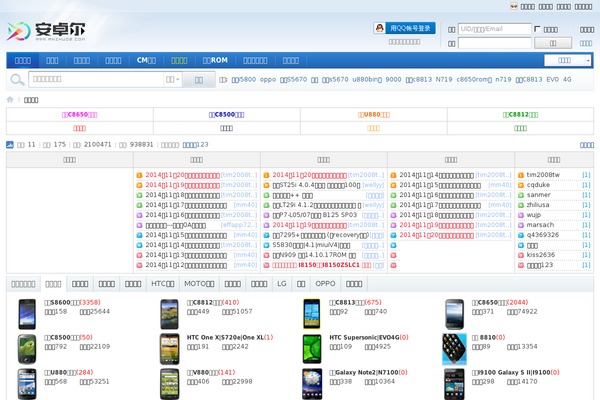The height and width of the screenshot is (400, 600).
Task: Open the ROM nav menu item
Action: point(215,60)
